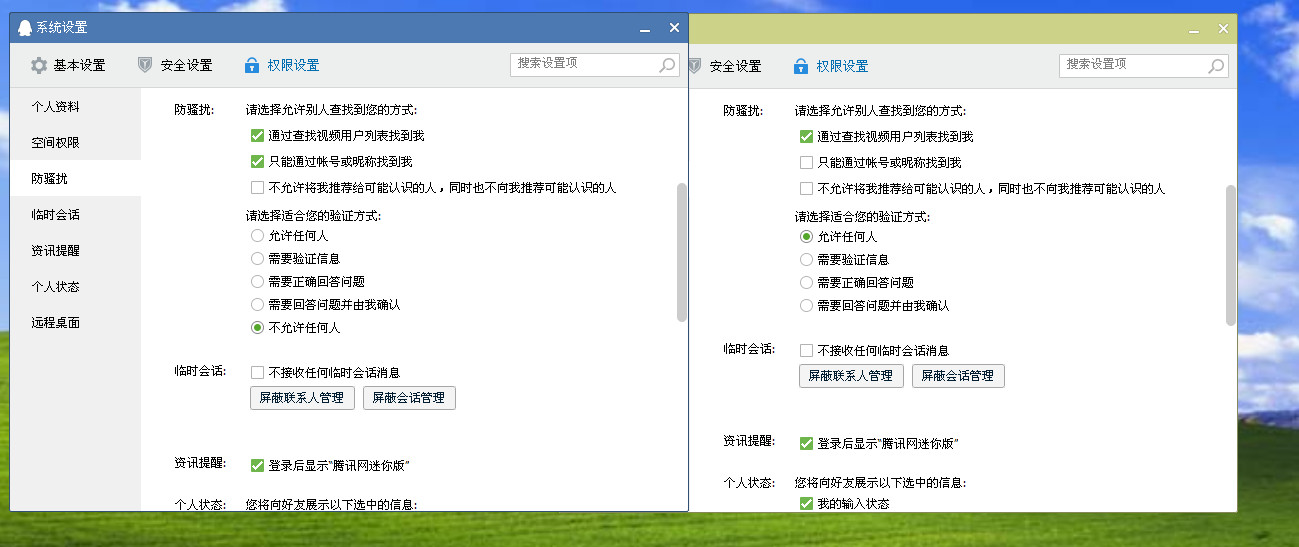Check 不接收任何临时会话消息 in back window

(x=806, y=350)
